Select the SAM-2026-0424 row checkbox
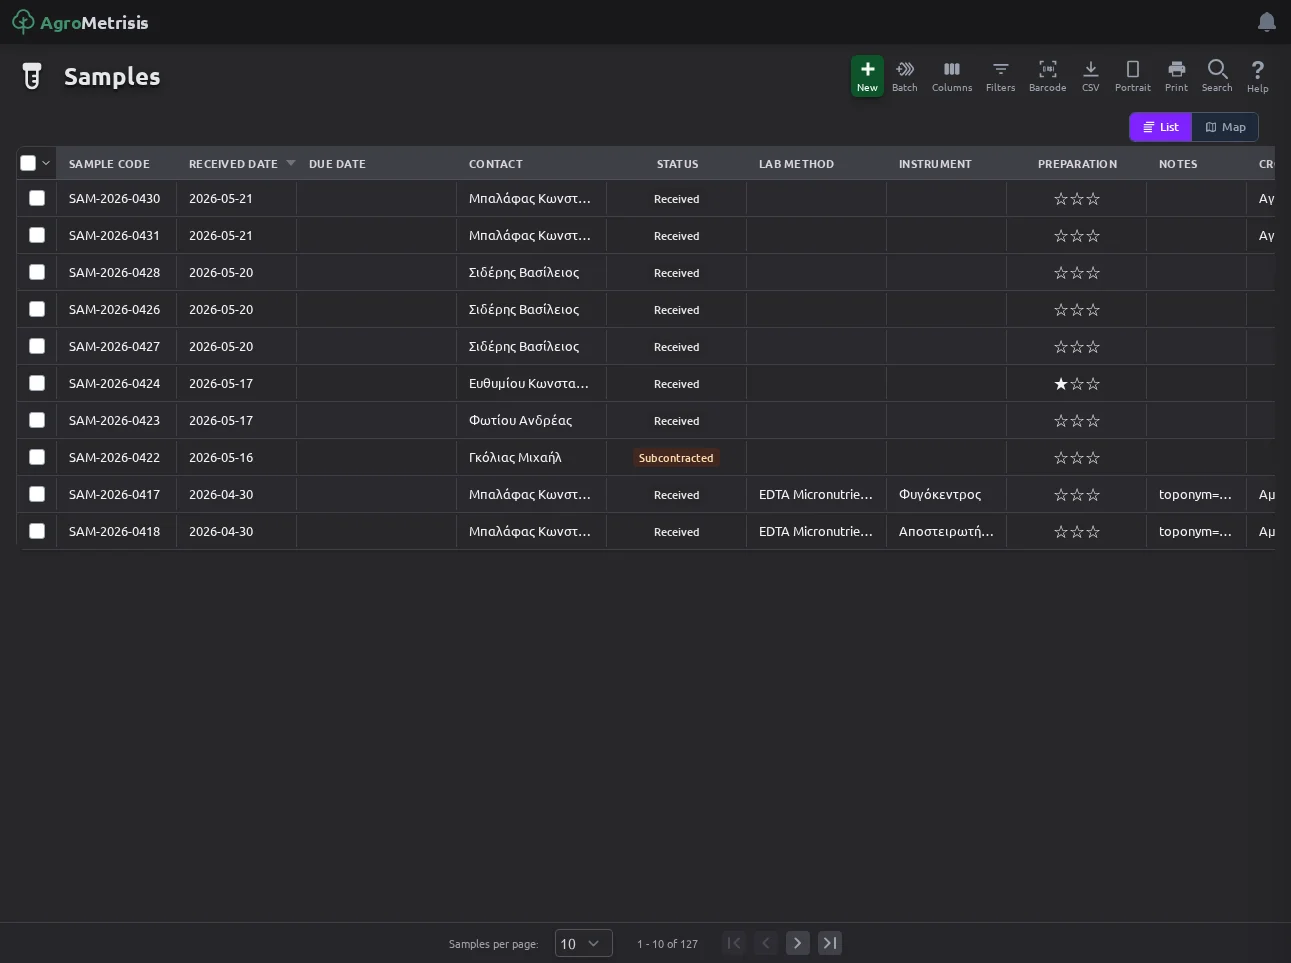1291x963 pixels. (x=37, y=383)
